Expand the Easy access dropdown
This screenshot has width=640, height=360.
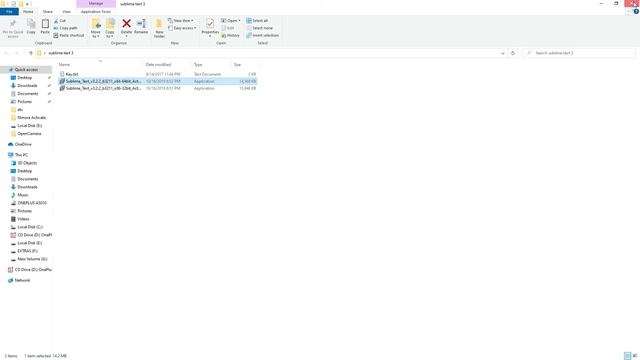pyautogui.click(x=182, y=28)
